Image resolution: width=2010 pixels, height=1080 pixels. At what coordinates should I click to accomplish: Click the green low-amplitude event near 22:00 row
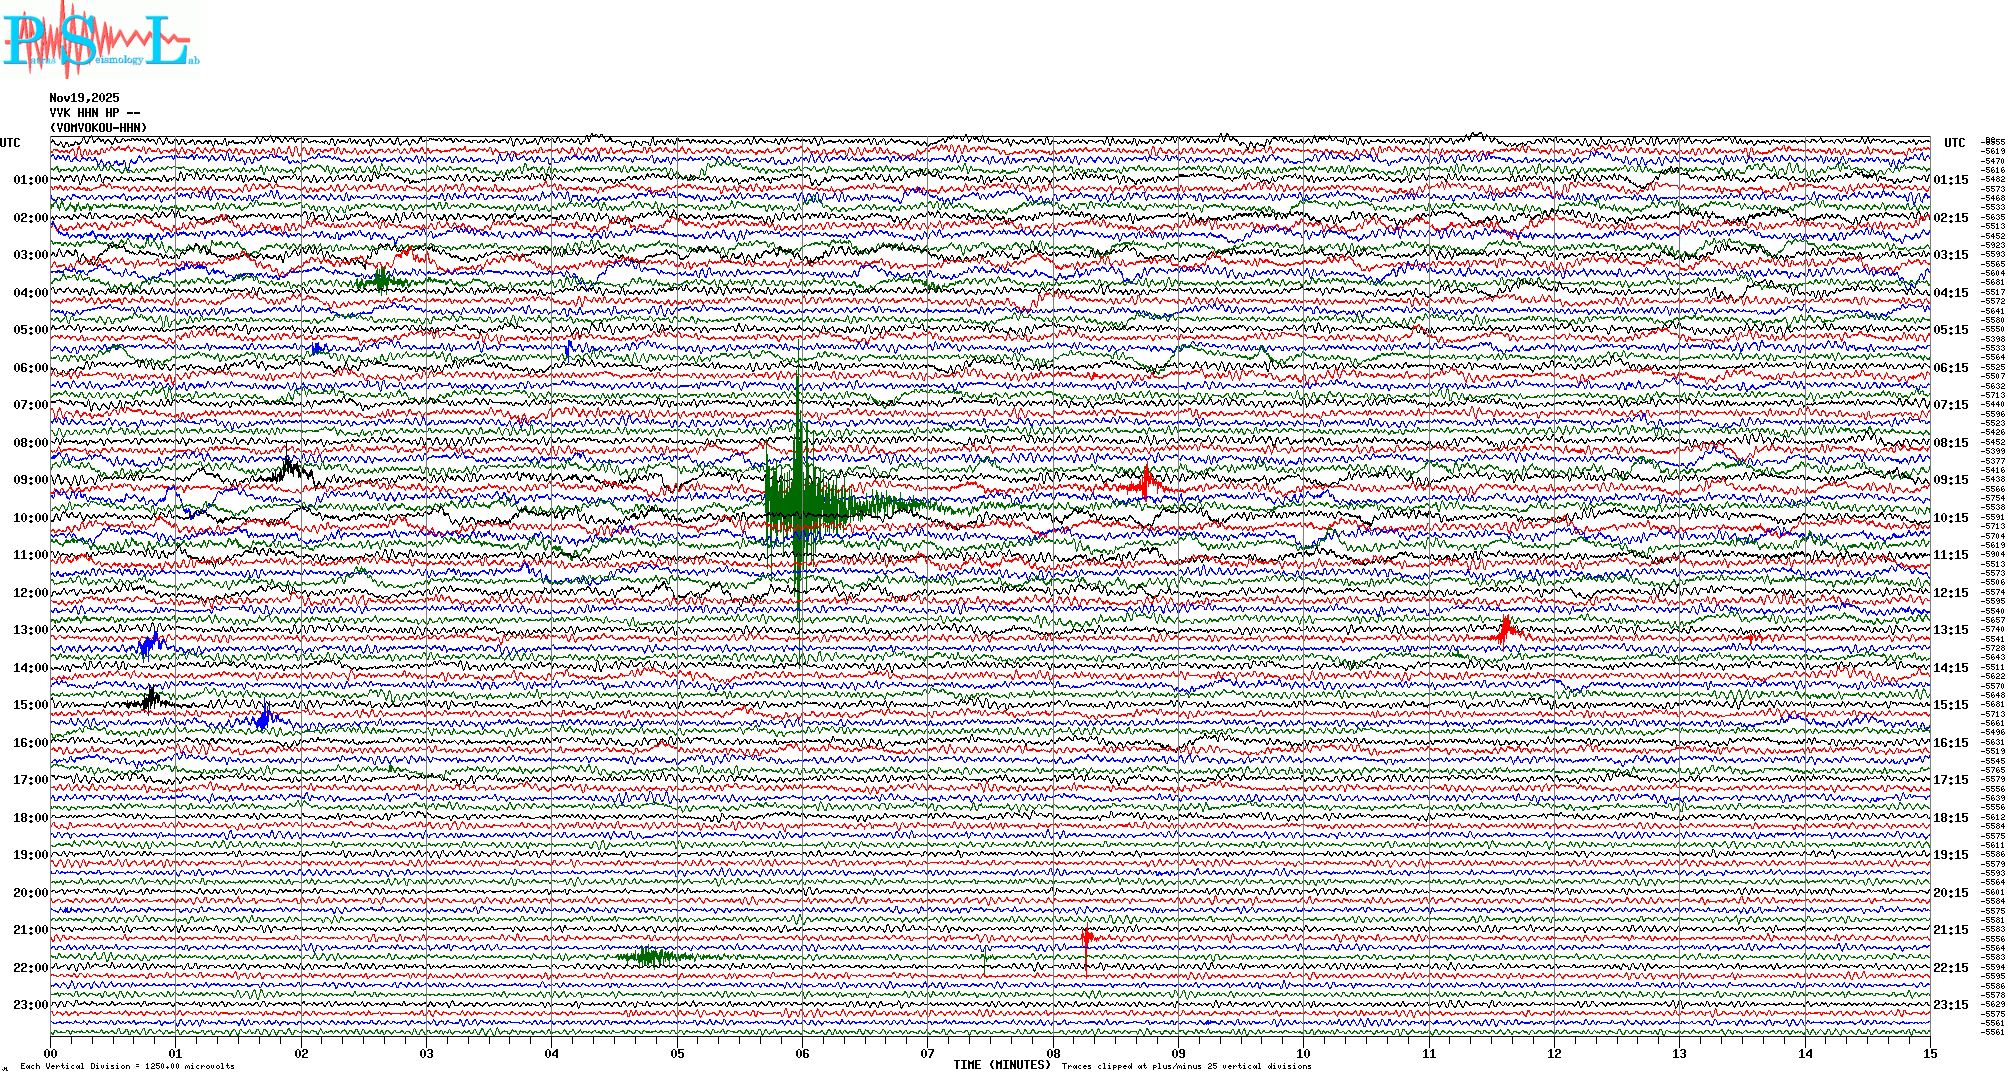pos(650,957)
